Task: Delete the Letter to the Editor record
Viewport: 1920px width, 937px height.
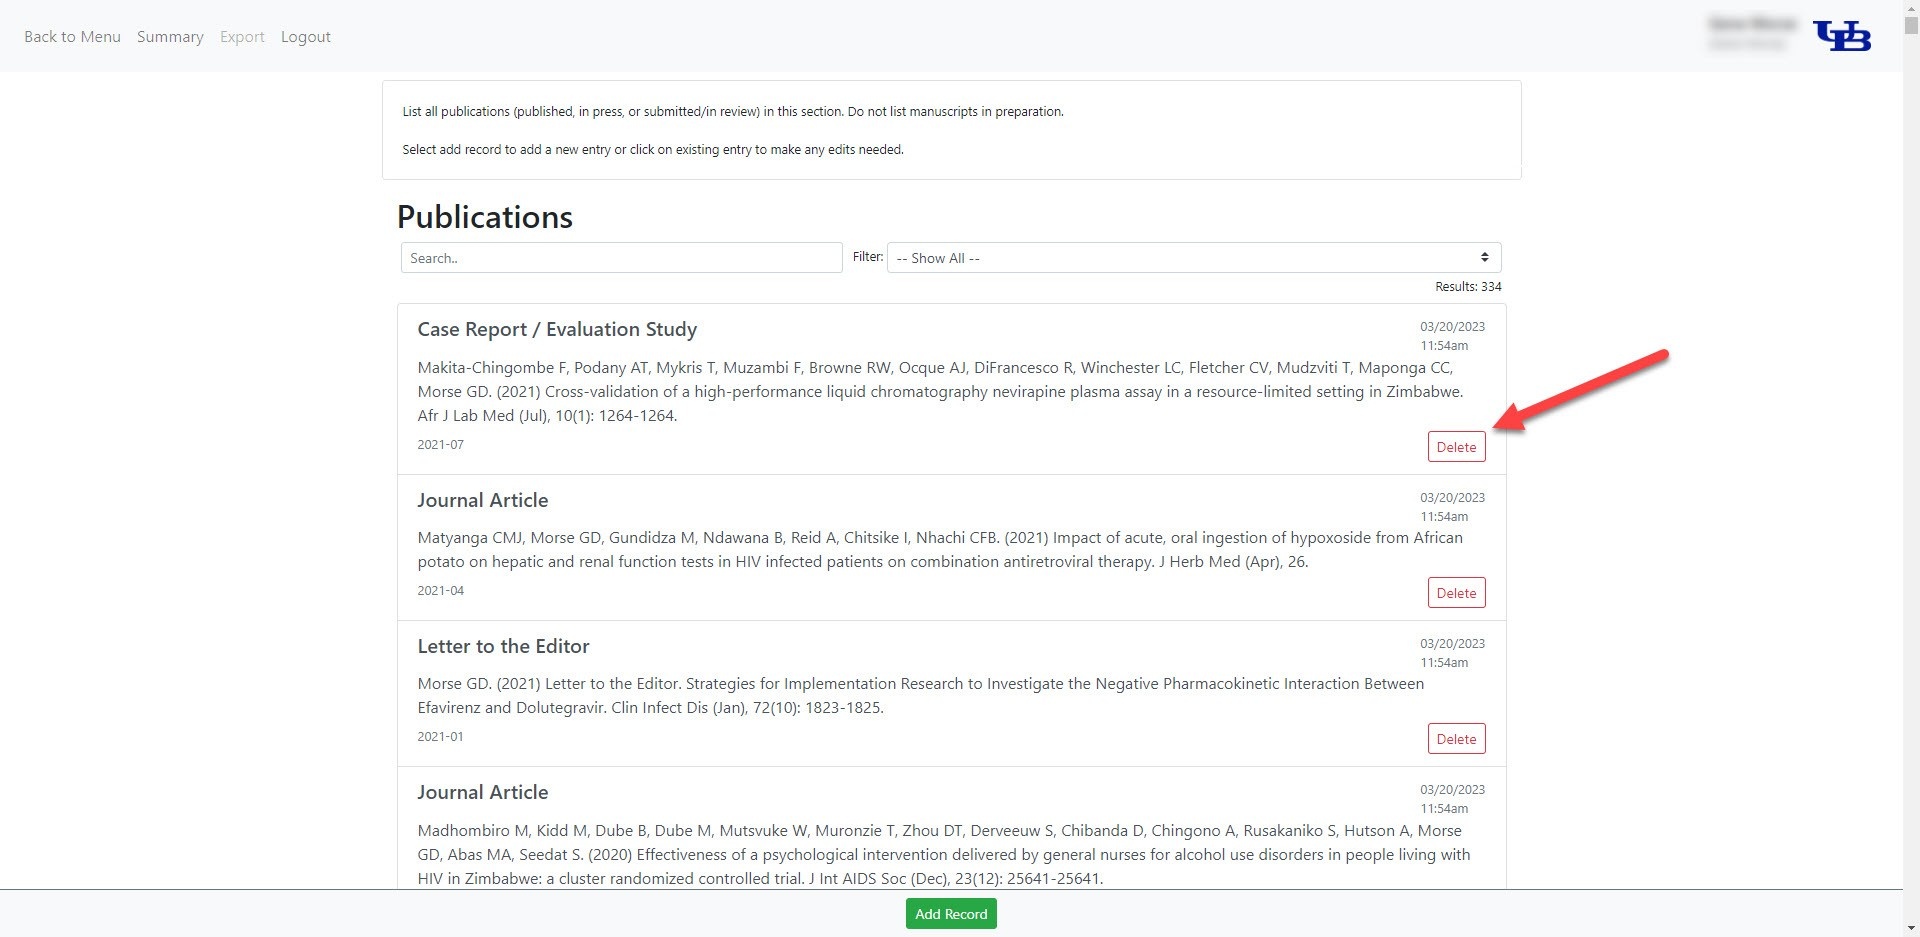Action: click(x=1456, y=739)
